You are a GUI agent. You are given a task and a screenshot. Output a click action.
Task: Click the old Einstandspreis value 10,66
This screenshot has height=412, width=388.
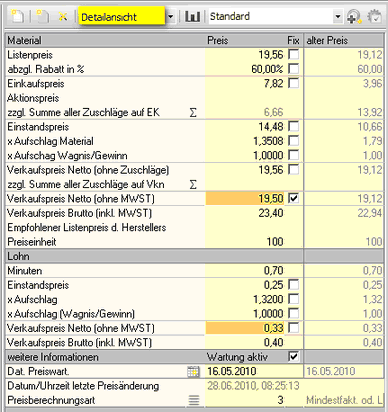tap(370, 126)
